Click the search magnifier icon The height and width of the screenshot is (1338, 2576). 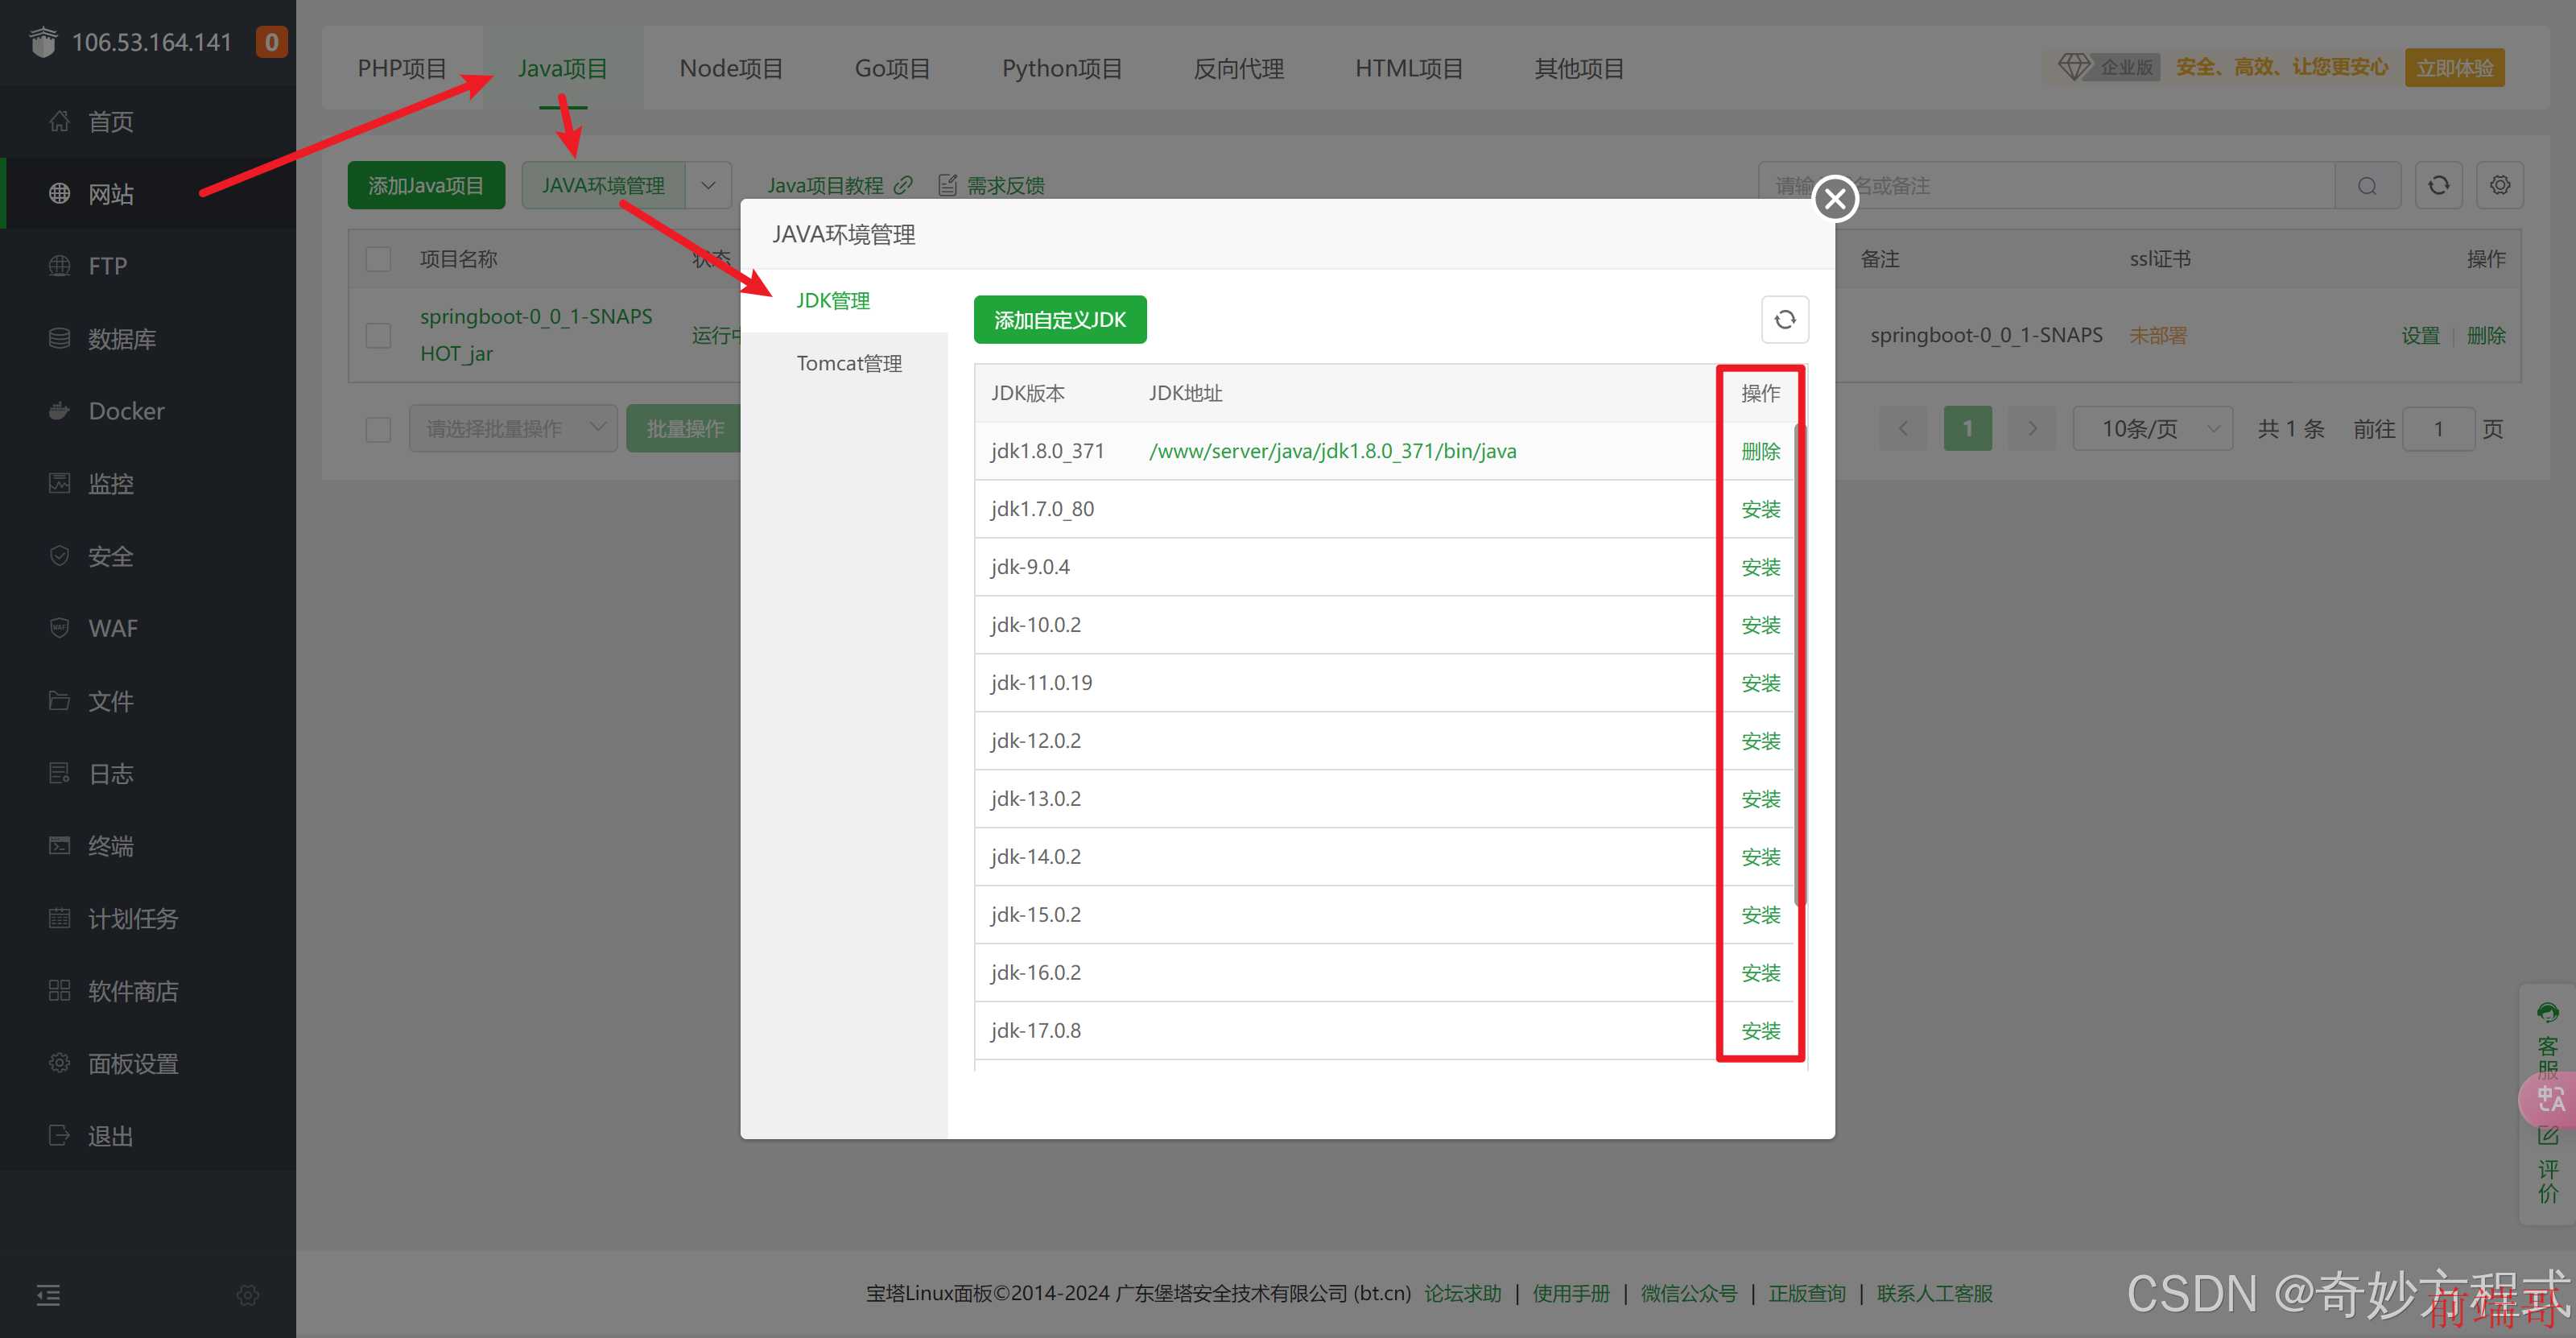[x=2367, y=186]
